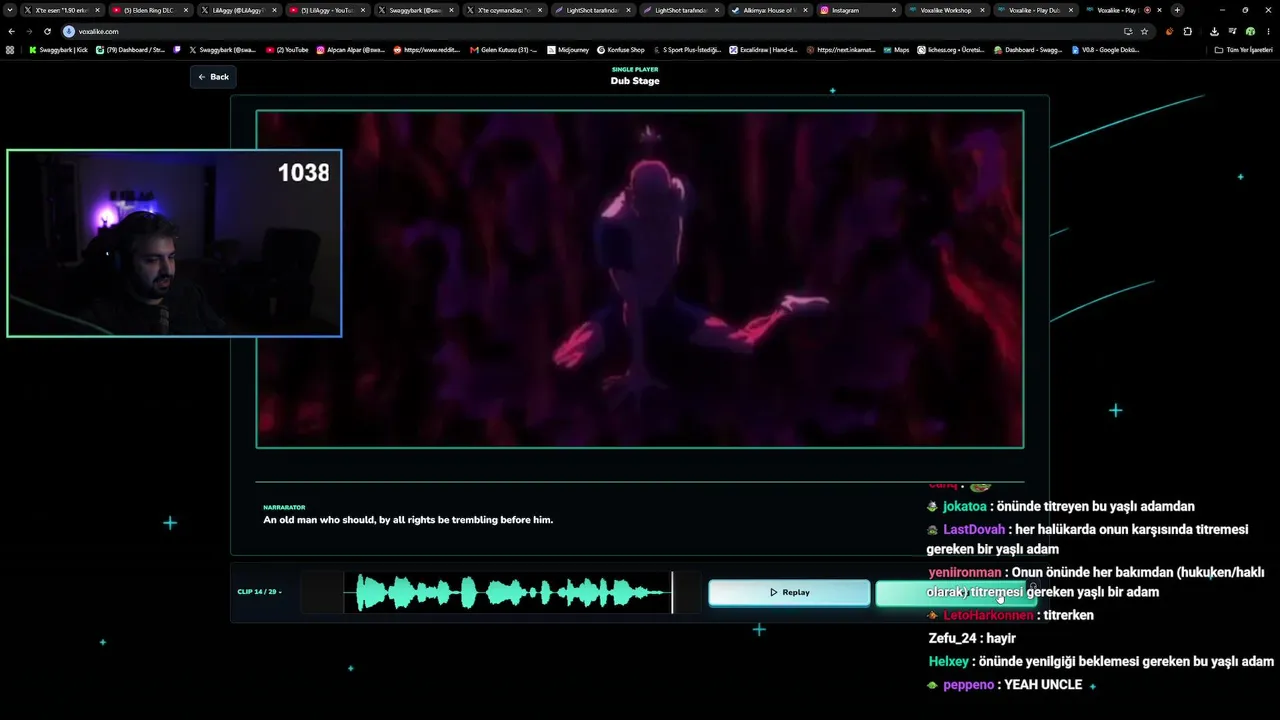
Task: Close the '(5) Elden Ring DLC' tab
Action: (186, 10)
